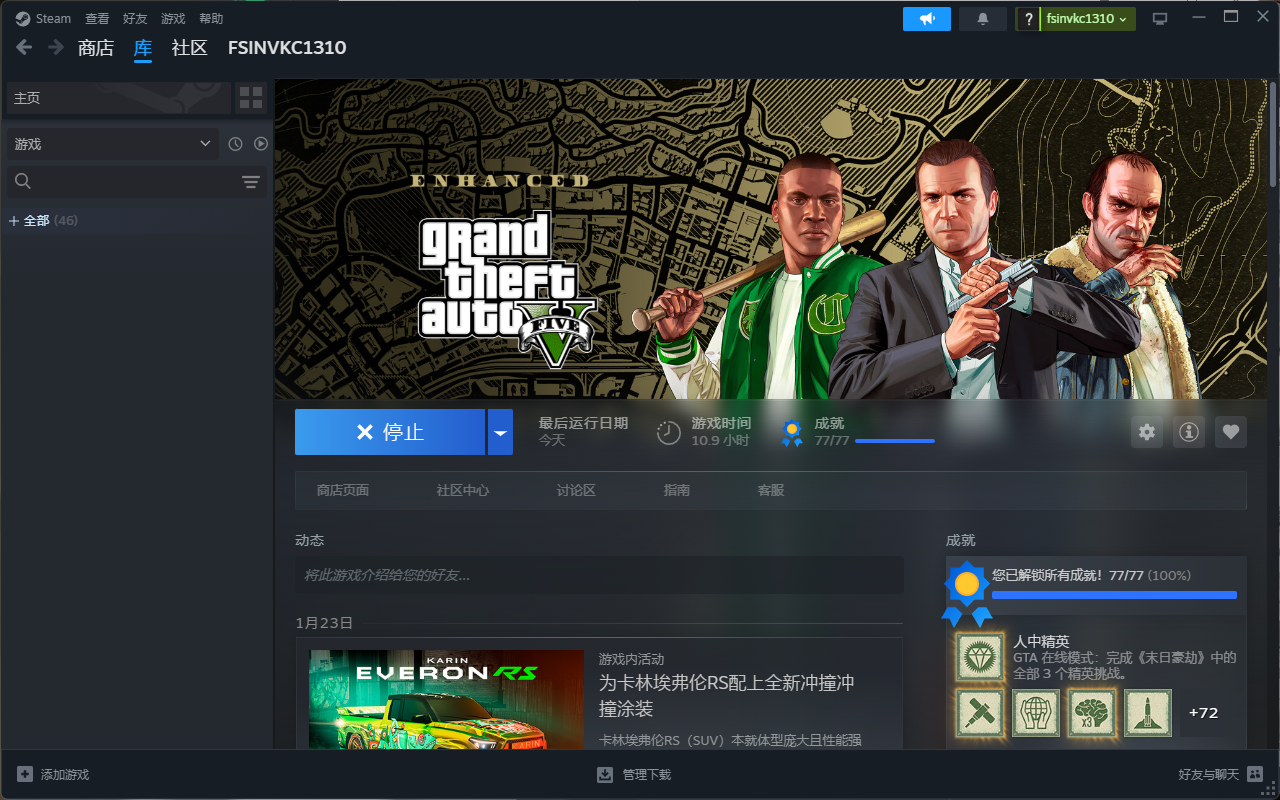
Task: Switch library to grid view icon
Action: pyautogui.click(x=250, y=98)
